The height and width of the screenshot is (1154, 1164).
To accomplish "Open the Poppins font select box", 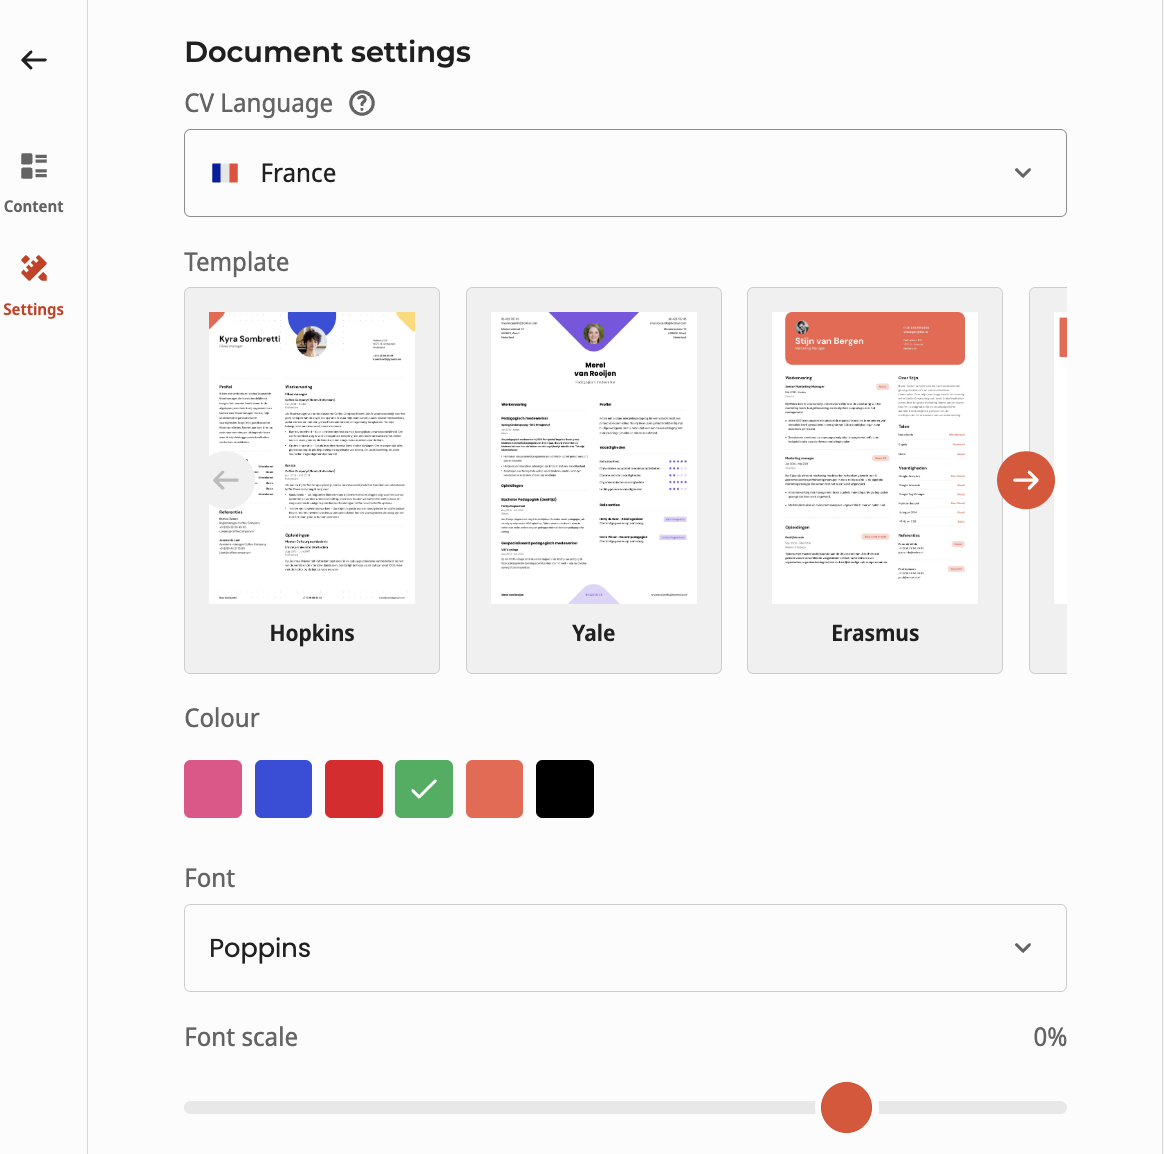I will pyautogui.click(x=625, y=948).
